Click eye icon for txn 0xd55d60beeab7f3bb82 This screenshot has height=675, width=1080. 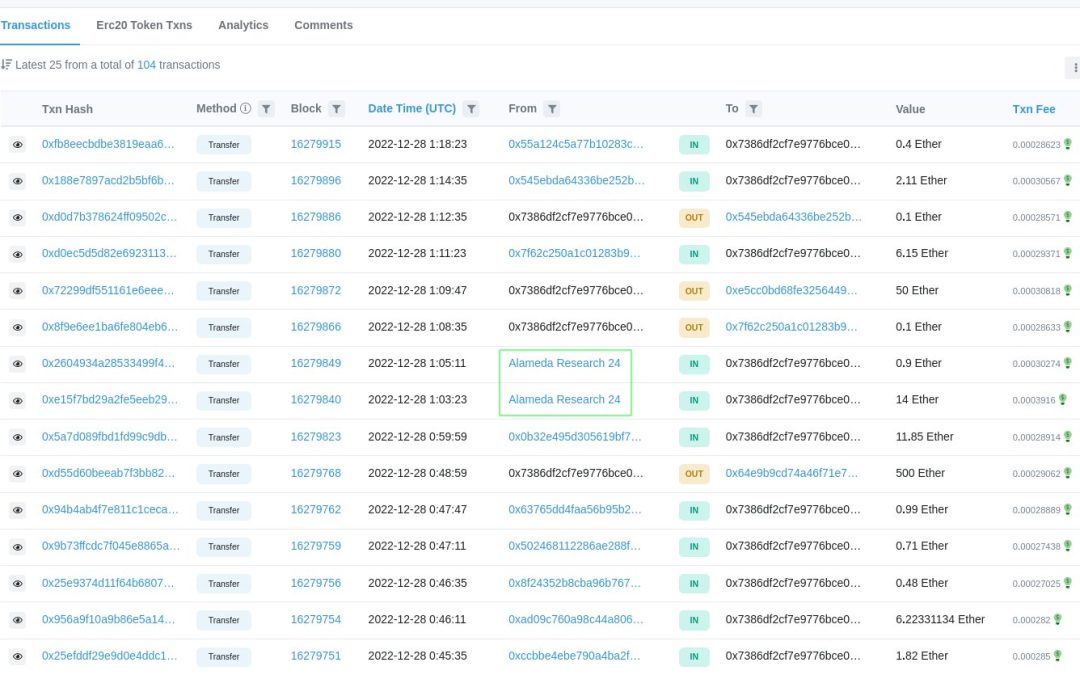(17, 474)
